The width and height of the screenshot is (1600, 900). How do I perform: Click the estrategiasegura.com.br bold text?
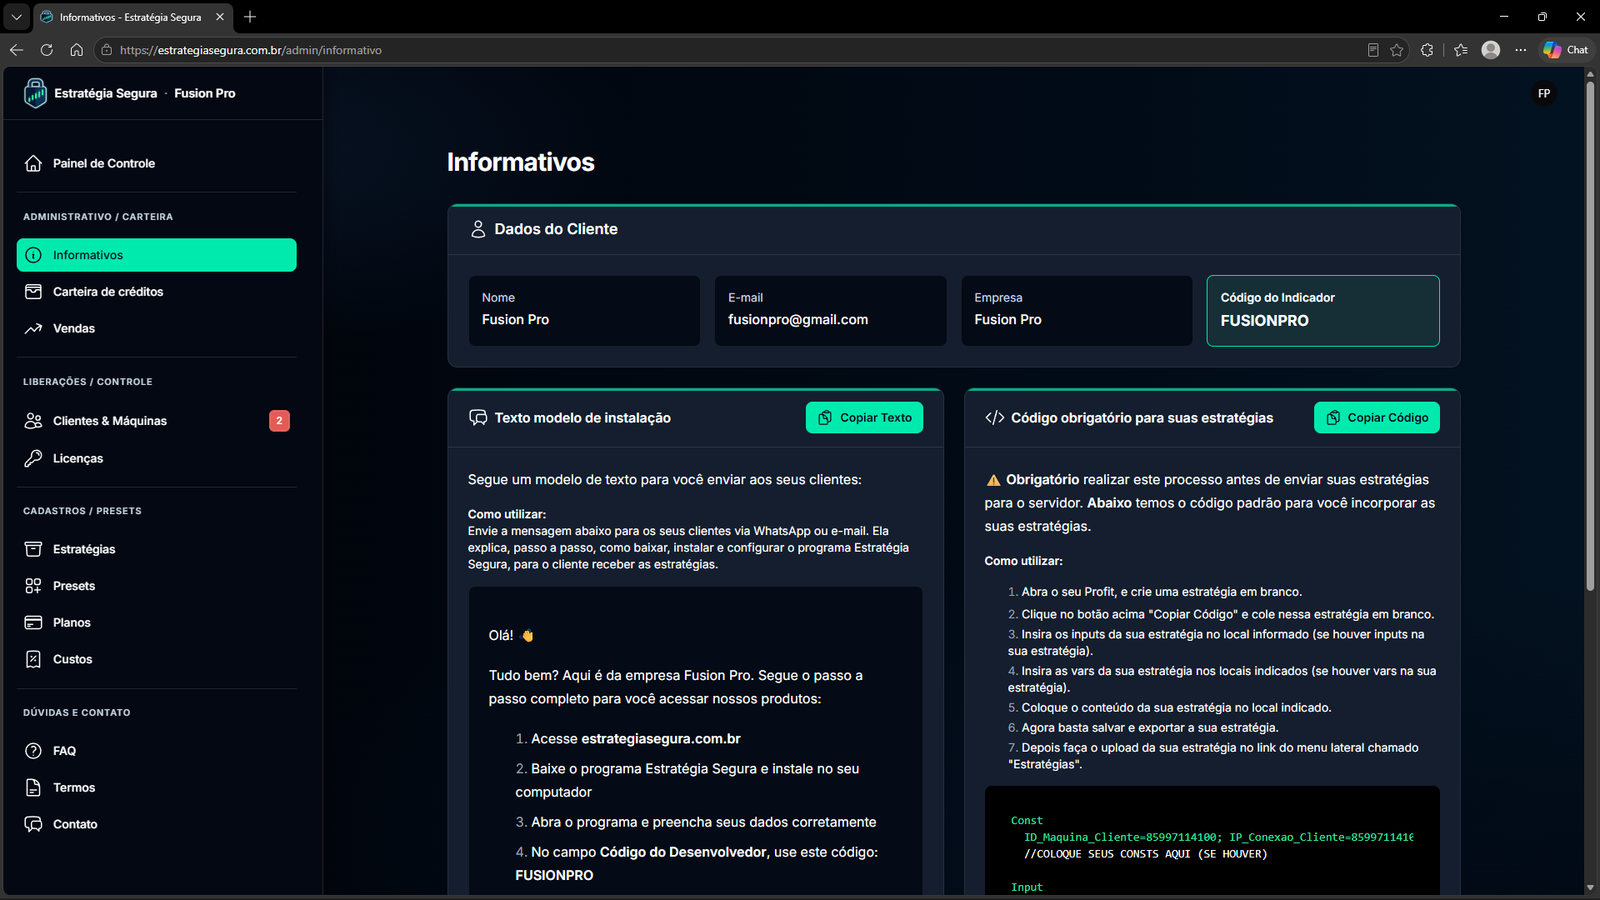[x=661, y=739]
